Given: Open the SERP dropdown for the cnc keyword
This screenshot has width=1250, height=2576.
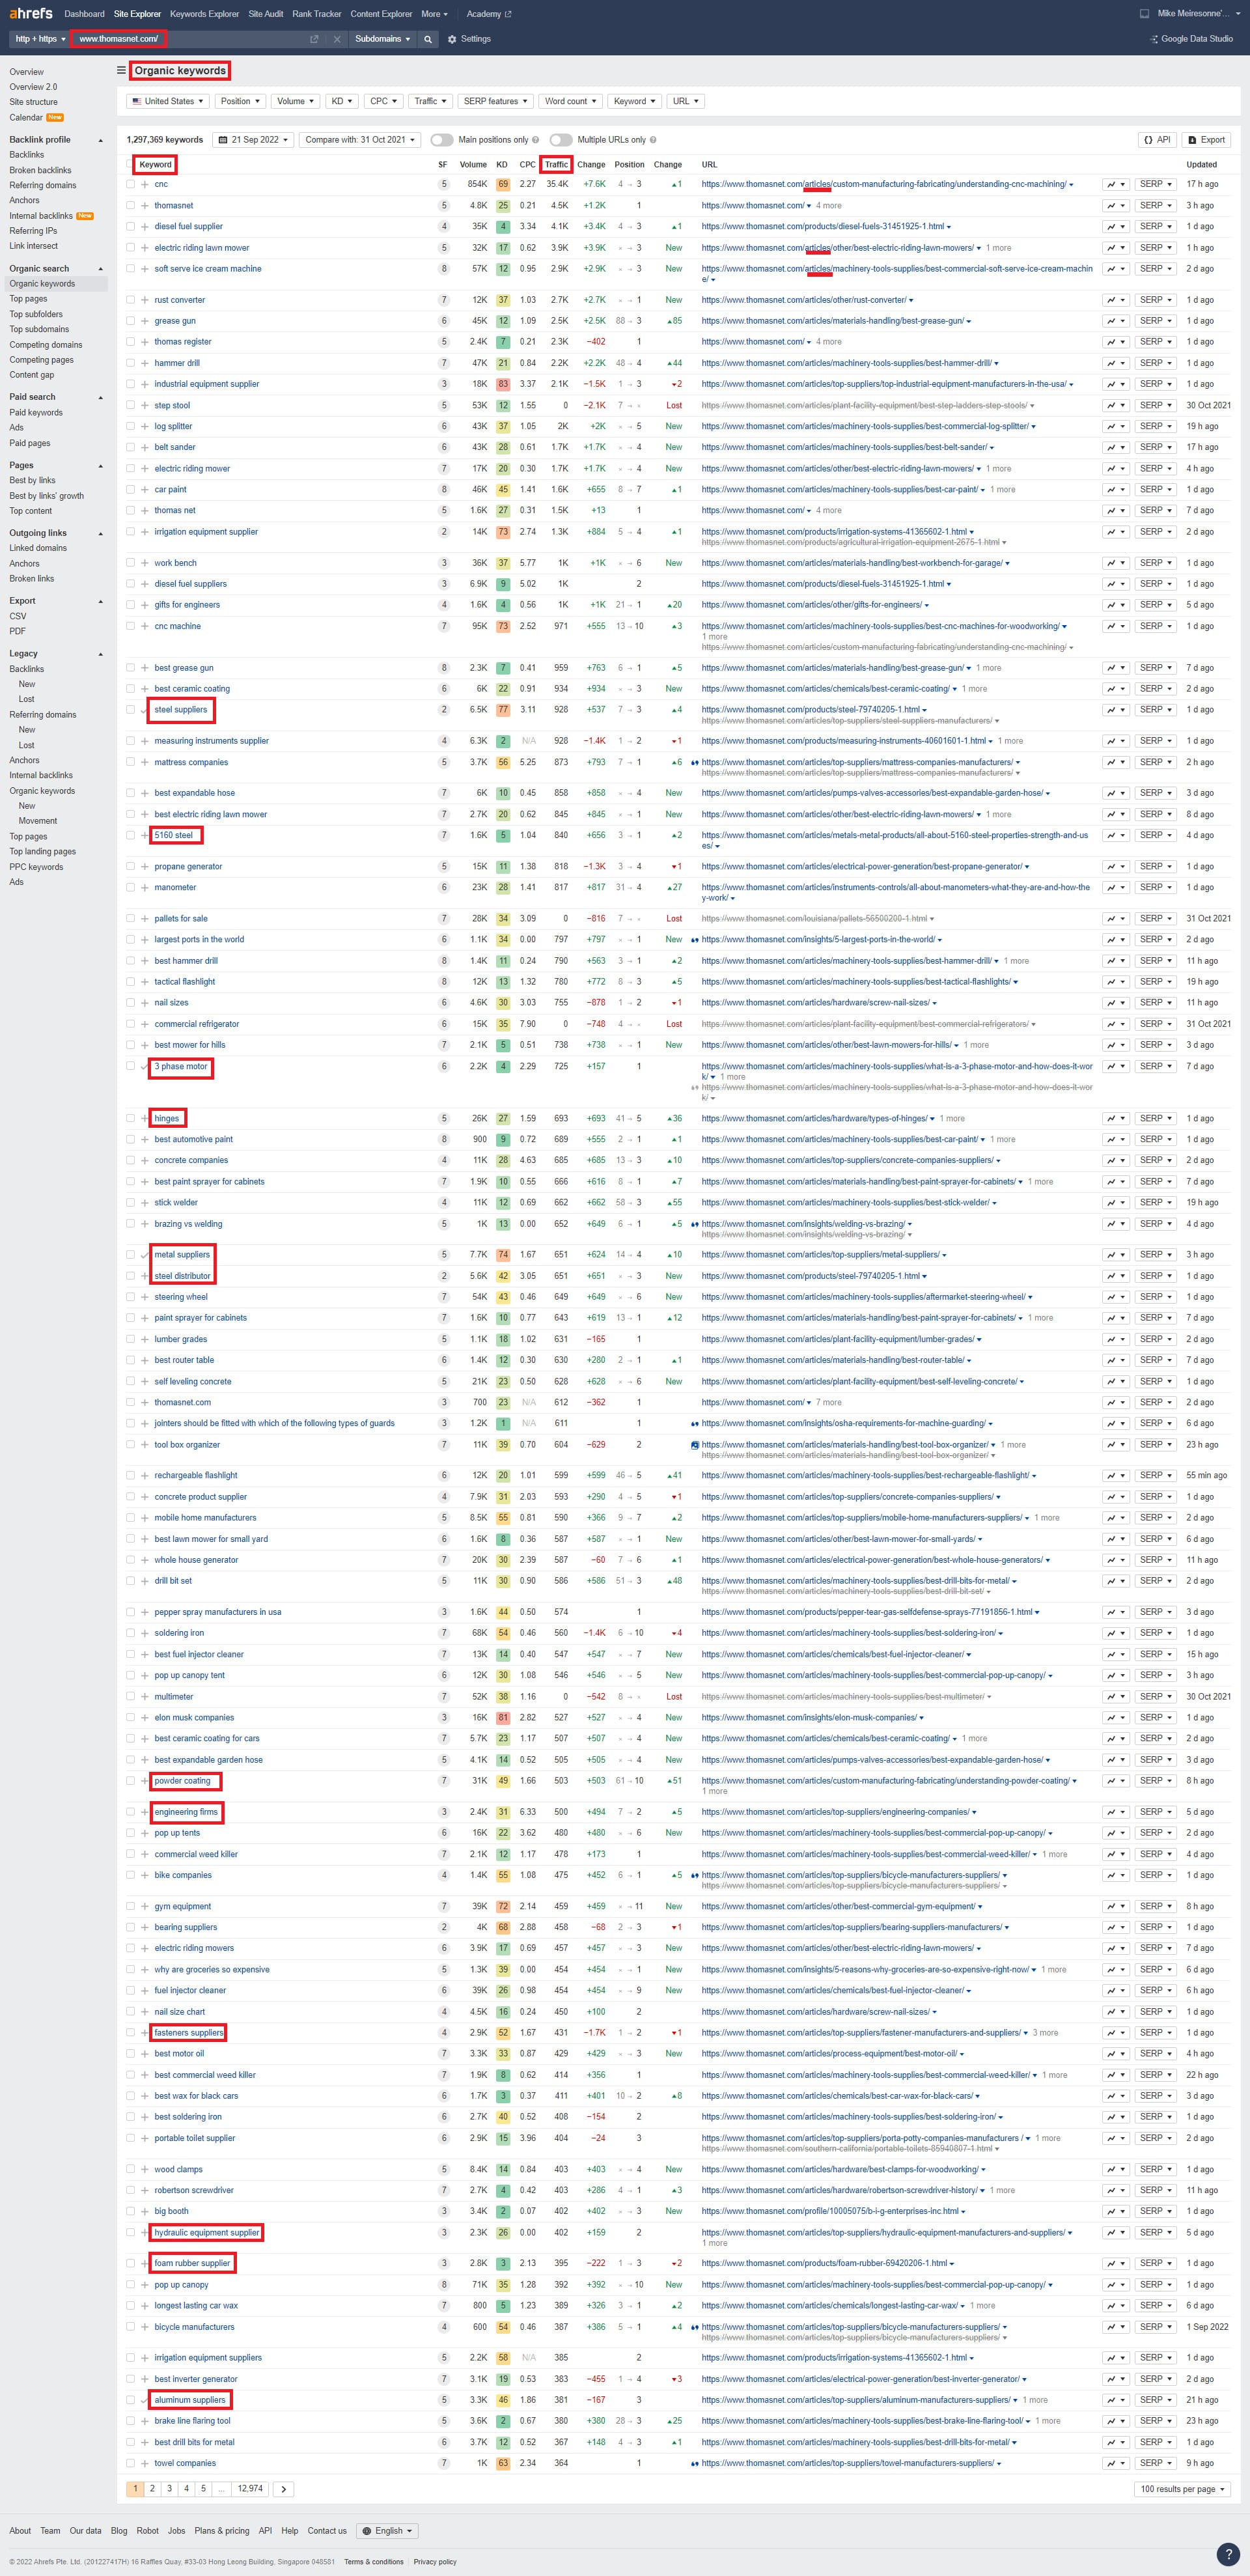Looking at the screenshot, I should [x=1155, y=184].
